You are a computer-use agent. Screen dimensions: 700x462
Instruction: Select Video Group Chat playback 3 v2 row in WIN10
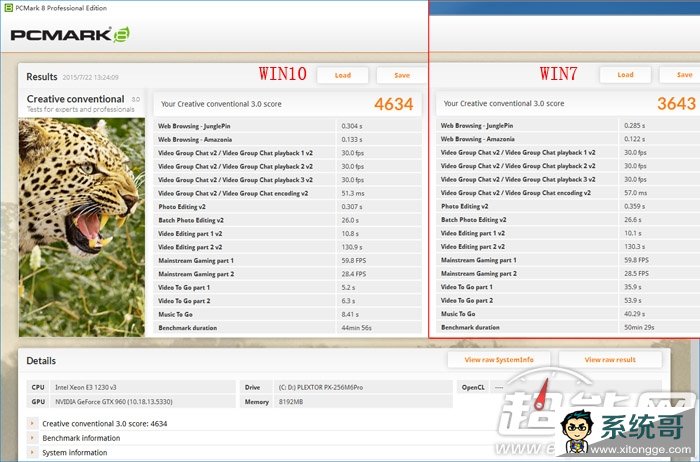tap(288, 179)
